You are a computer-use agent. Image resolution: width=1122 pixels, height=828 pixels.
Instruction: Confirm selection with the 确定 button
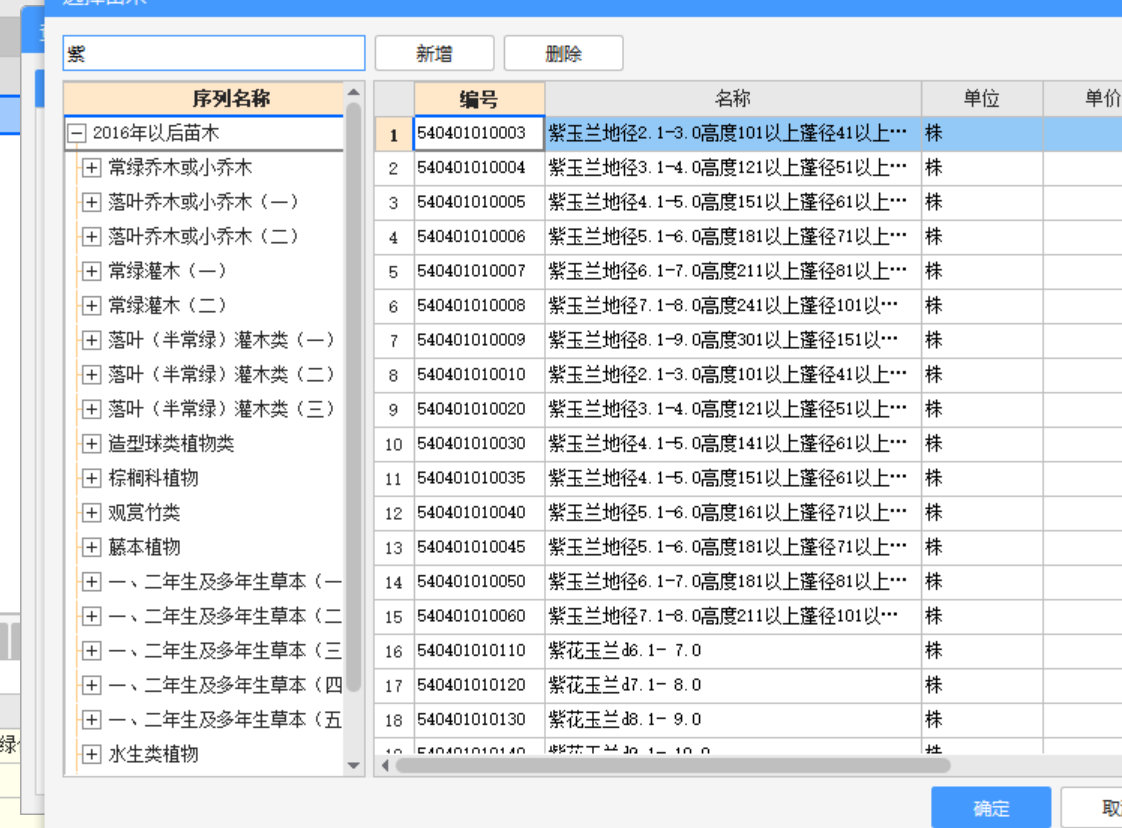991,808
